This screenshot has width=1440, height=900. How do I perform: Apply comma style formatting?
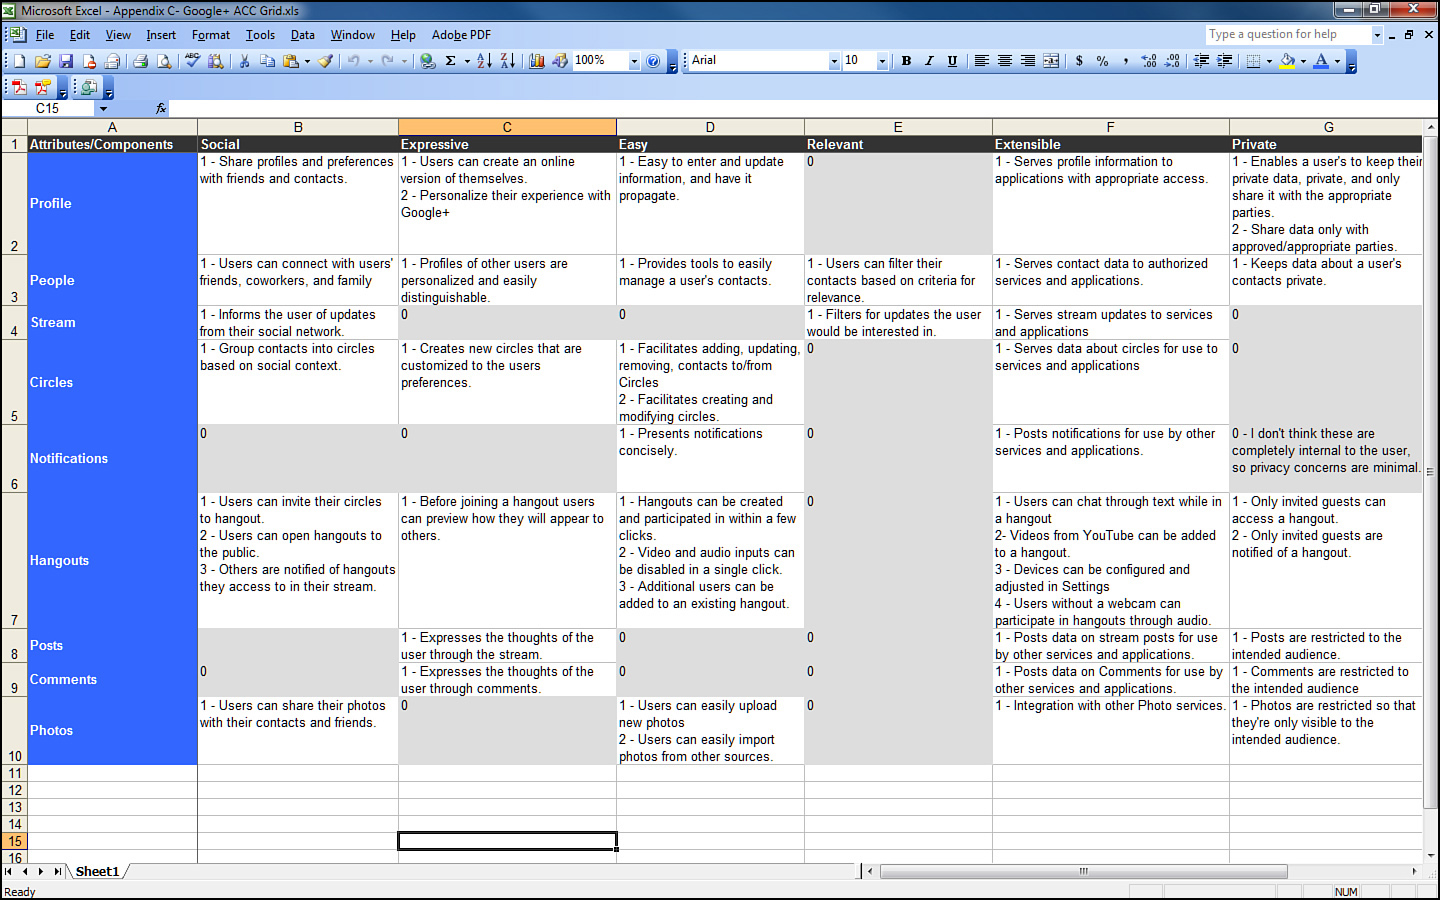[x=1126, y=61]
